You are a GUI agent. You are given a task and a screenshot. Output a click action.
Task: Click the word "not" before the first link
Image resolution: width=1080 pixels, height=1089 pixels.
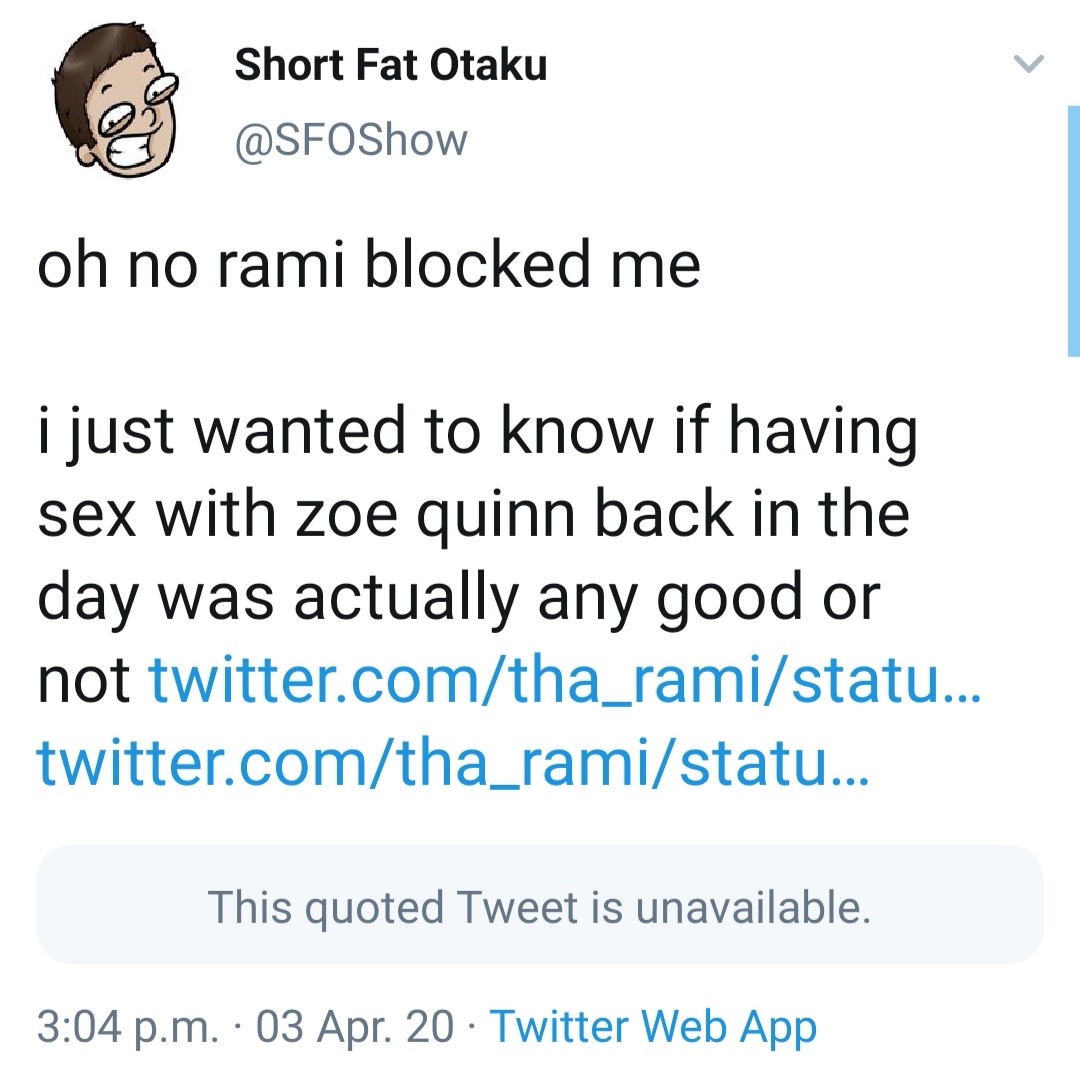coord(83,681)
